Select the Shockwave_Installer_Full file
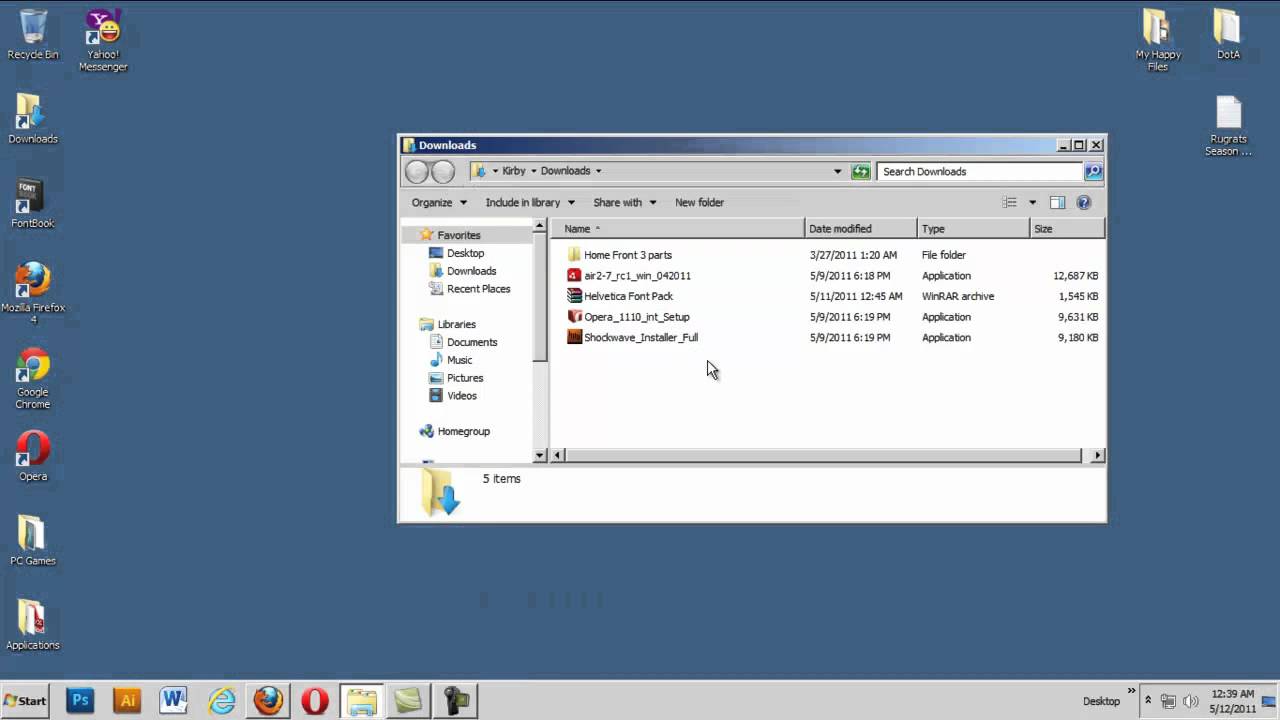 pos(640,337)
